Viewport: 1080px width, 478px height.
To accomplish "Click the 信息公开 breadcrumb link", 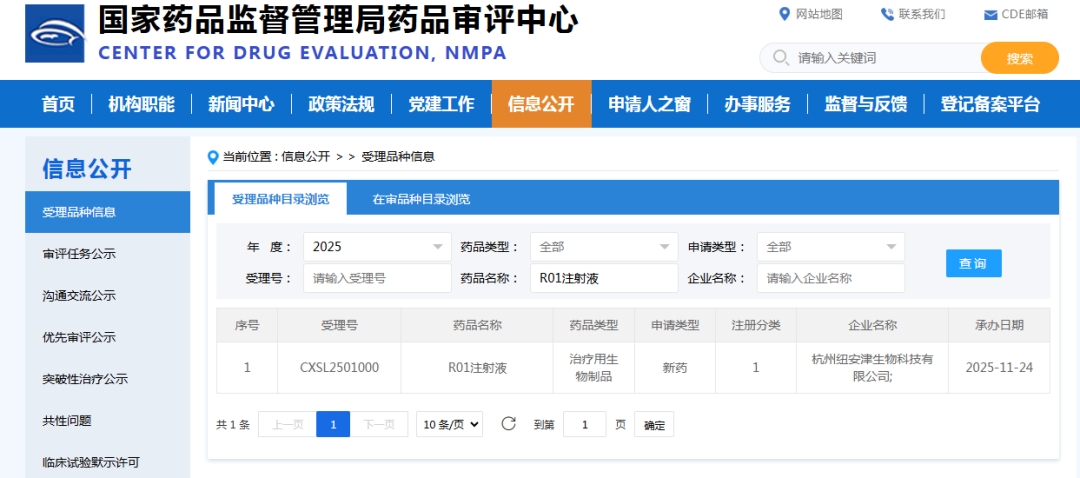I will (306, 157).
